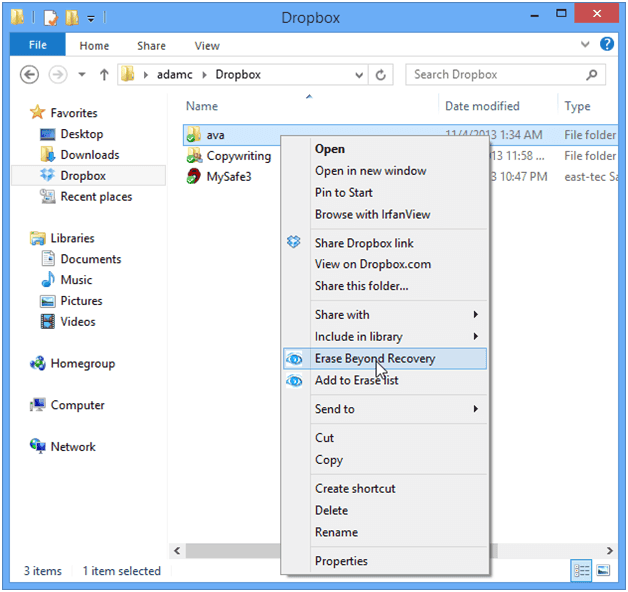628x592 pixels.
Task: Click the Forward navigation button
Action: (x=58, y=75)
